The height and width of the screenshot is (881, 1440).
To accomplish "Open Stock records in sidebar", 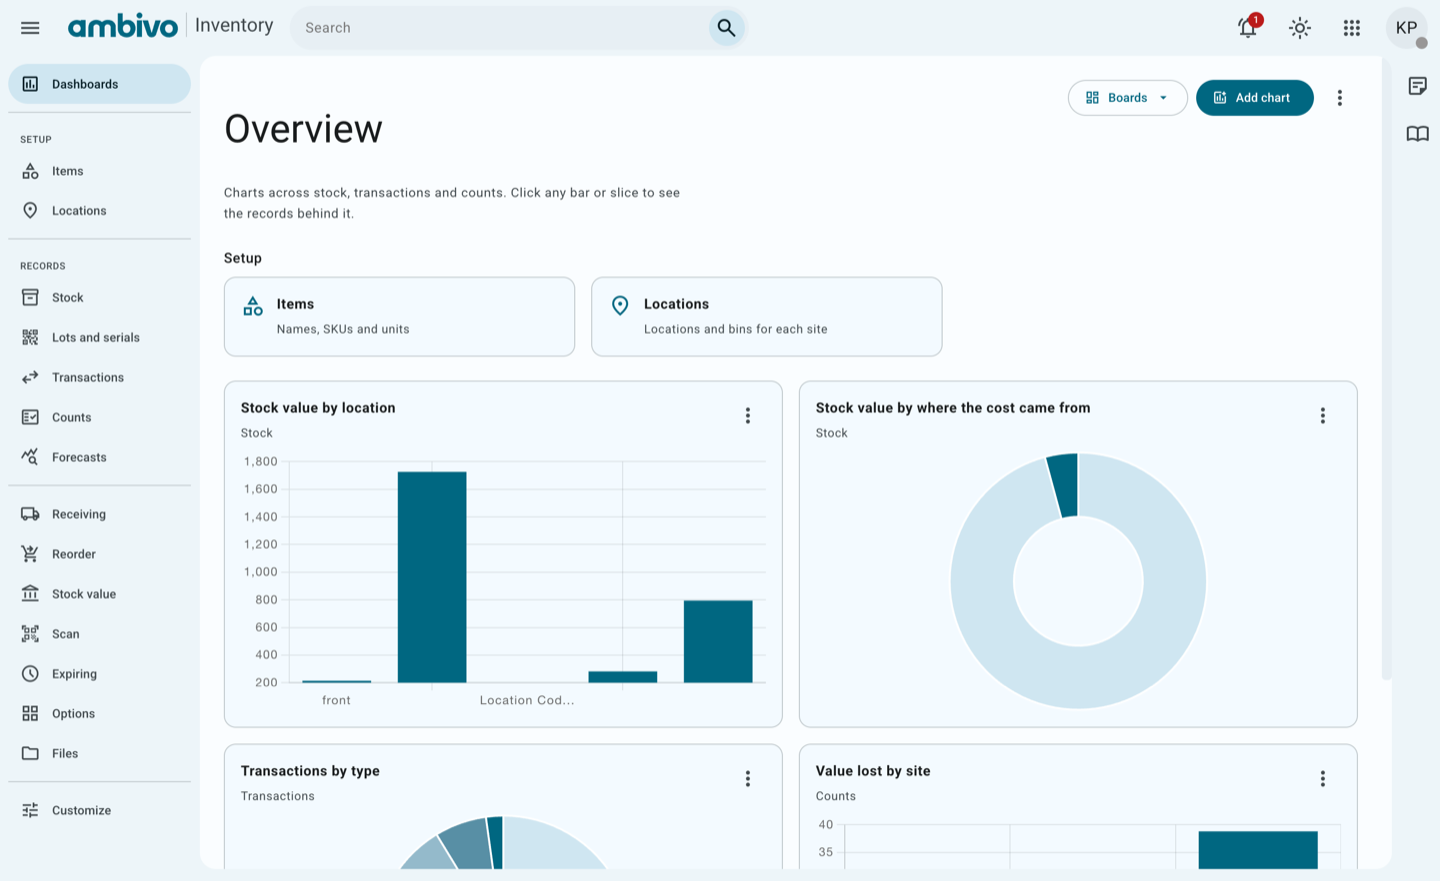I will pos(99,298).
